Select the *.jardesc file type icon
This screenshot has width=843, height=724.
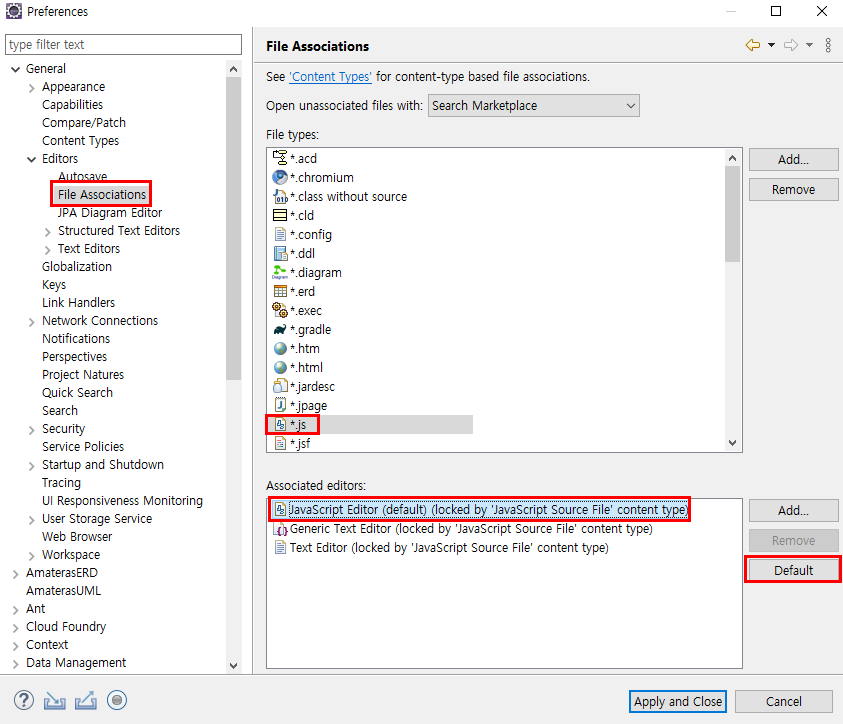pyautogui.click(x=280, y=386)
